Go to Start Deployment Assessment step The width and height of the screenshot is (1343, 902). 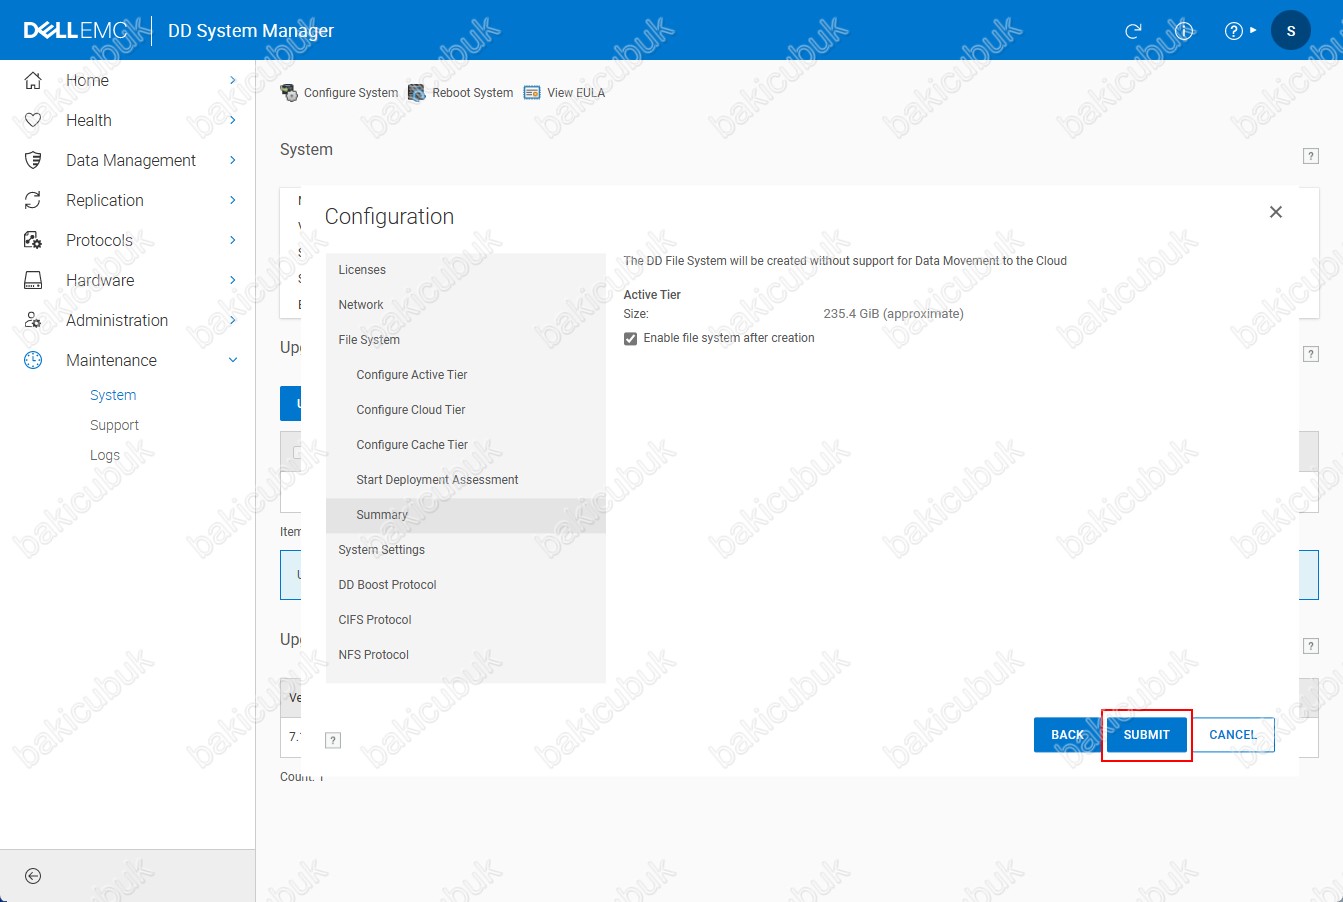(466, 480)
